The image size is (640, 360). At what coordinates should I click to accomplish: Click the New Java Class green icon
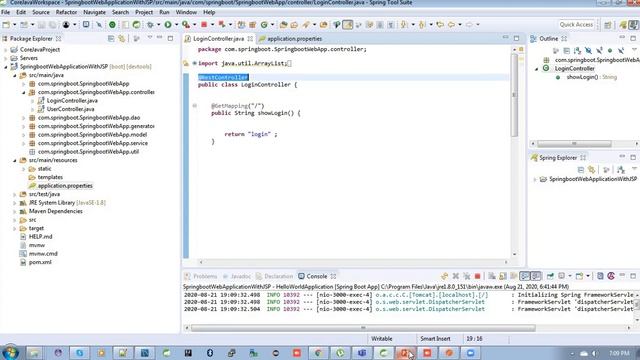[264, 24]
